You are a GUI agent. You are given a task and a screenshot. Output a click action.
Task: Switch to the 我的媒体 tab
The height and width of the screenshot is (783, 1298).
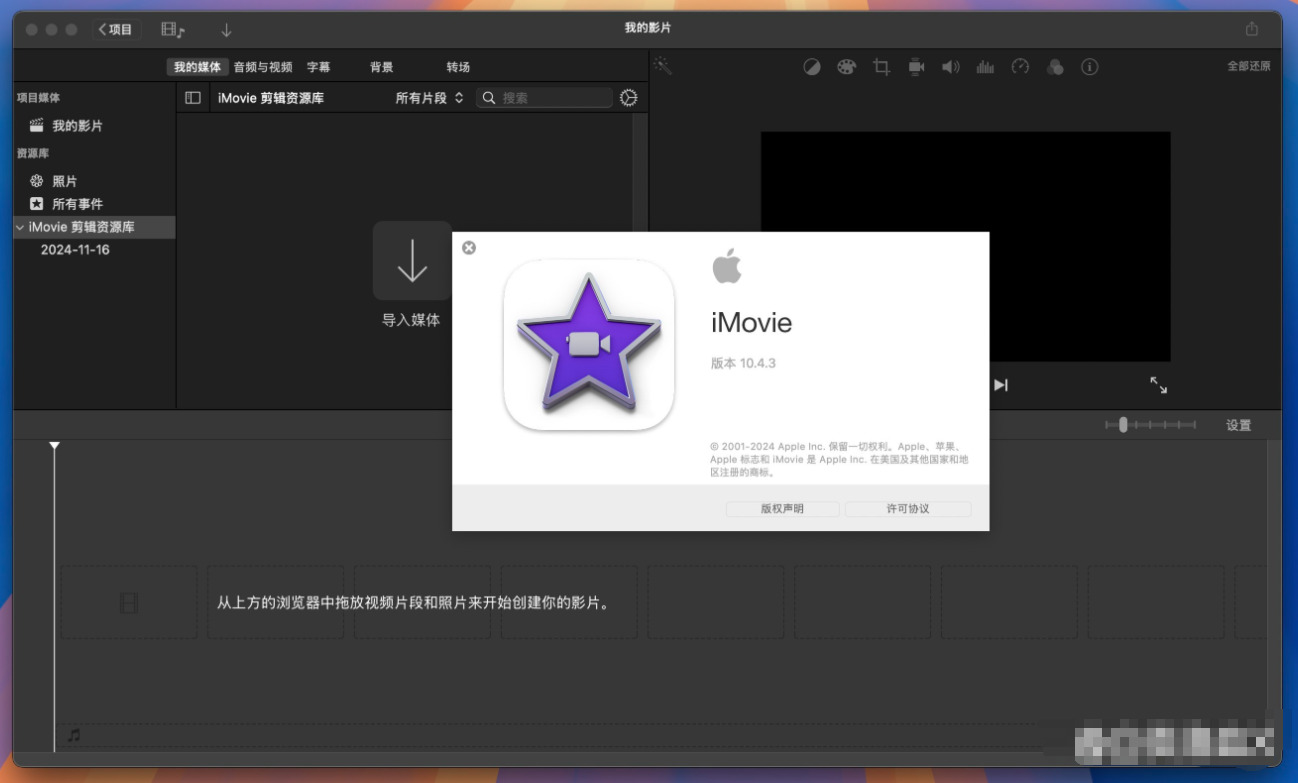pos(197,67)
